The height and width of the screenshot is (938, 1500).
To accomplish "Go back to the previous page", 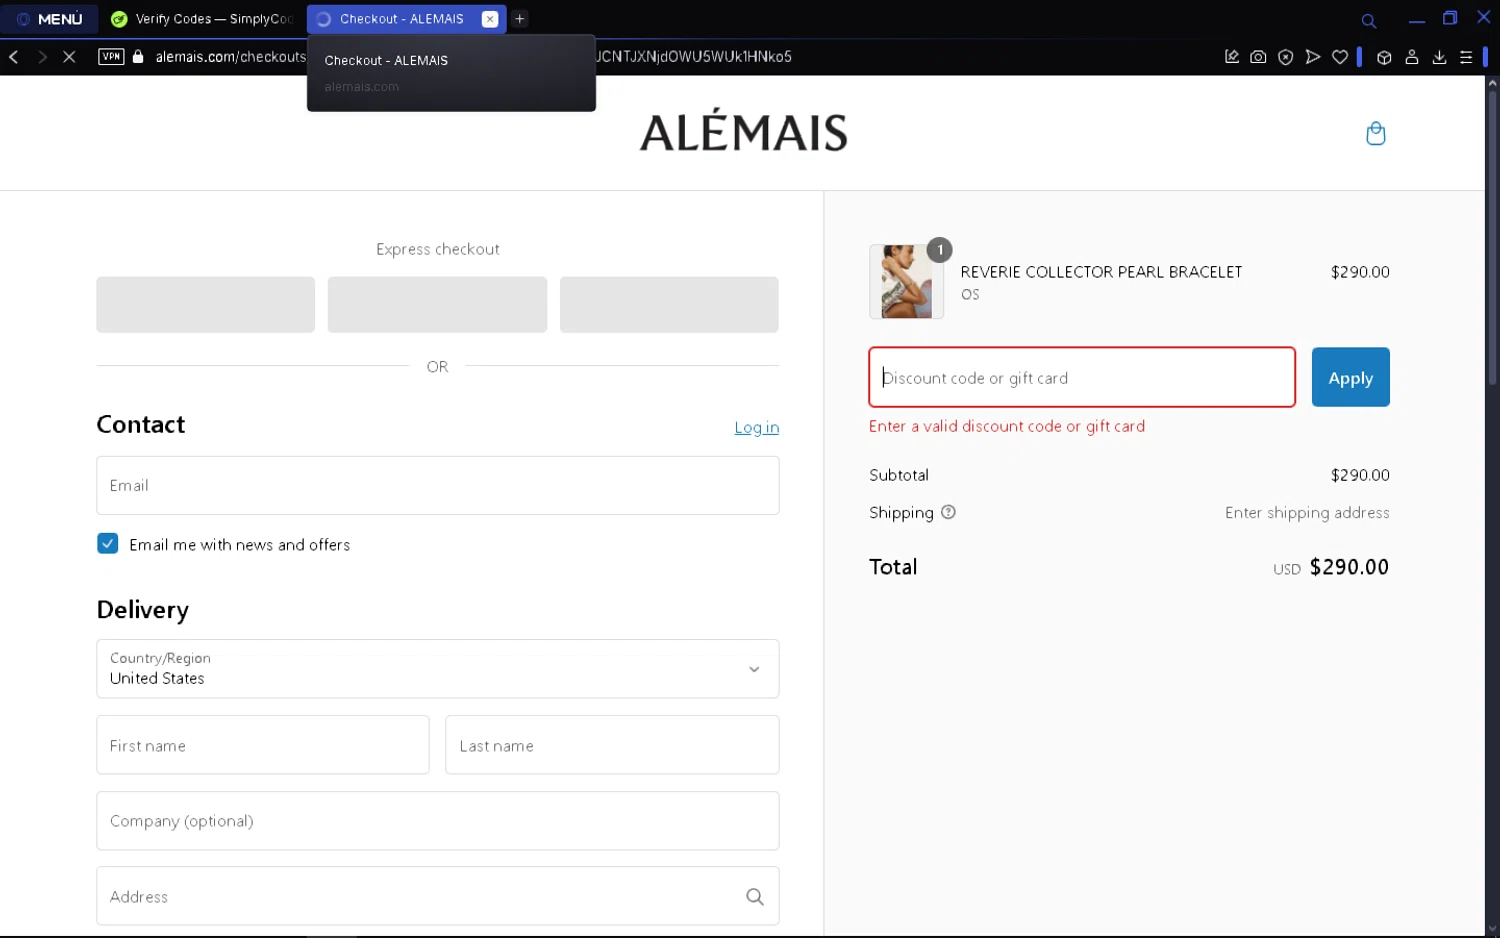I will point(14,57).
